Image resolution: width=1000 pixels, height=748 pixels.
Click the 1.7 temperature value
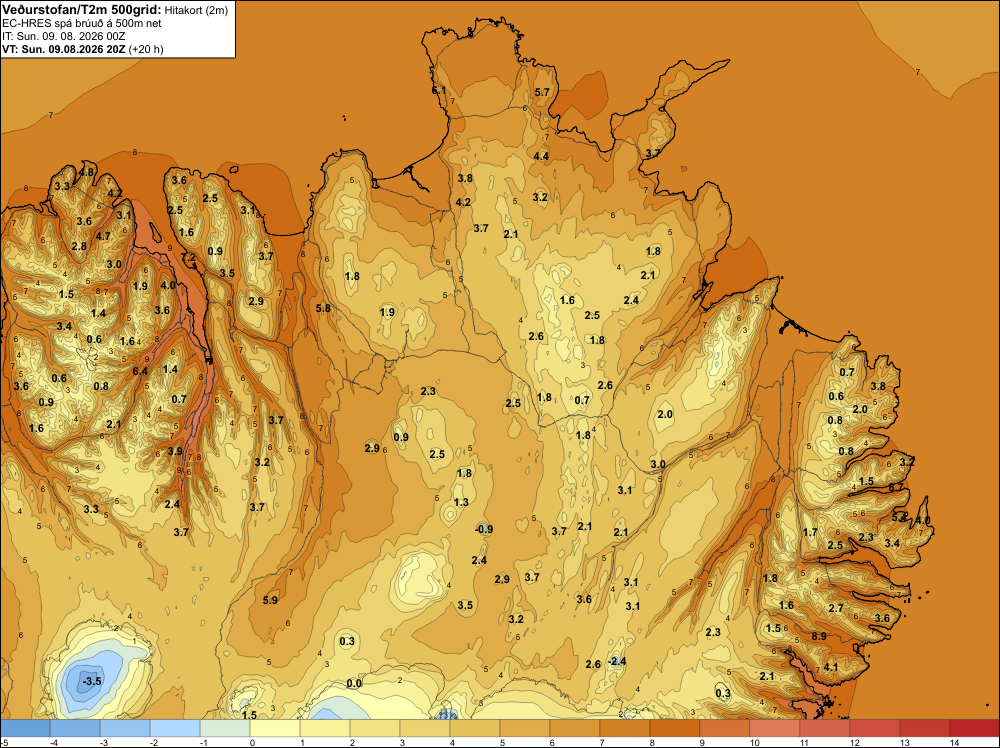(810, 532)
